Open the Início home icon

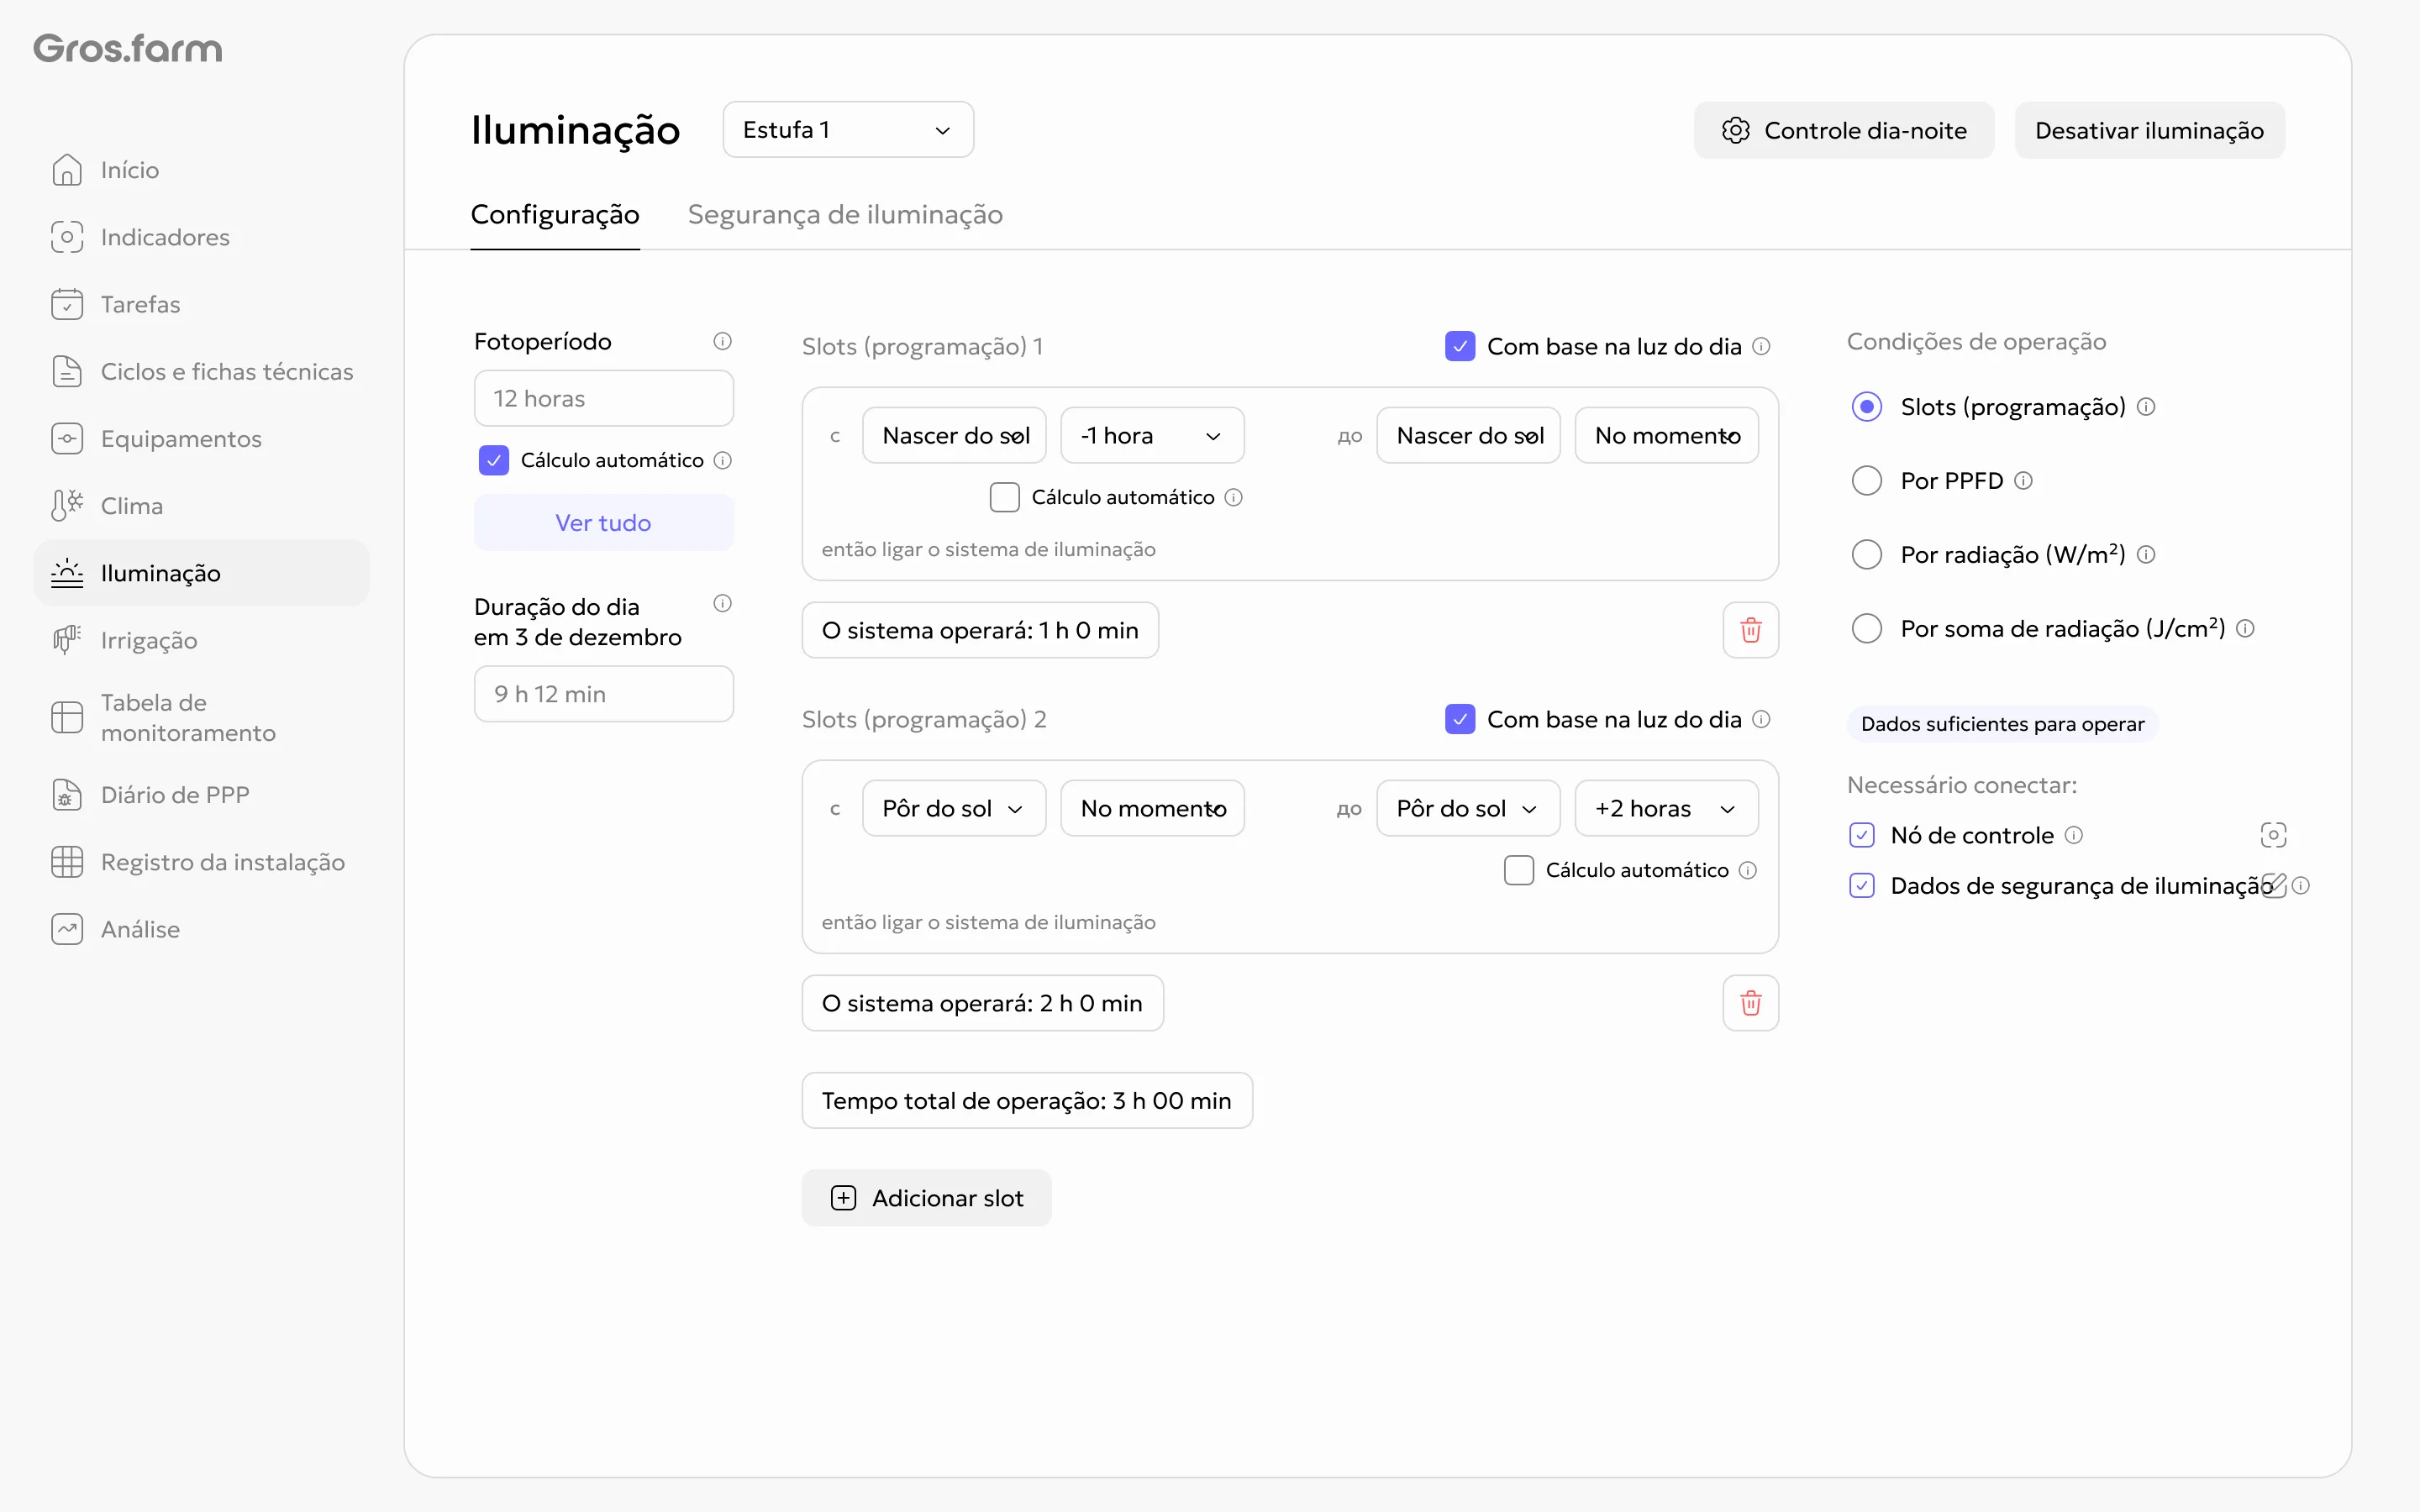click(67, 170)
